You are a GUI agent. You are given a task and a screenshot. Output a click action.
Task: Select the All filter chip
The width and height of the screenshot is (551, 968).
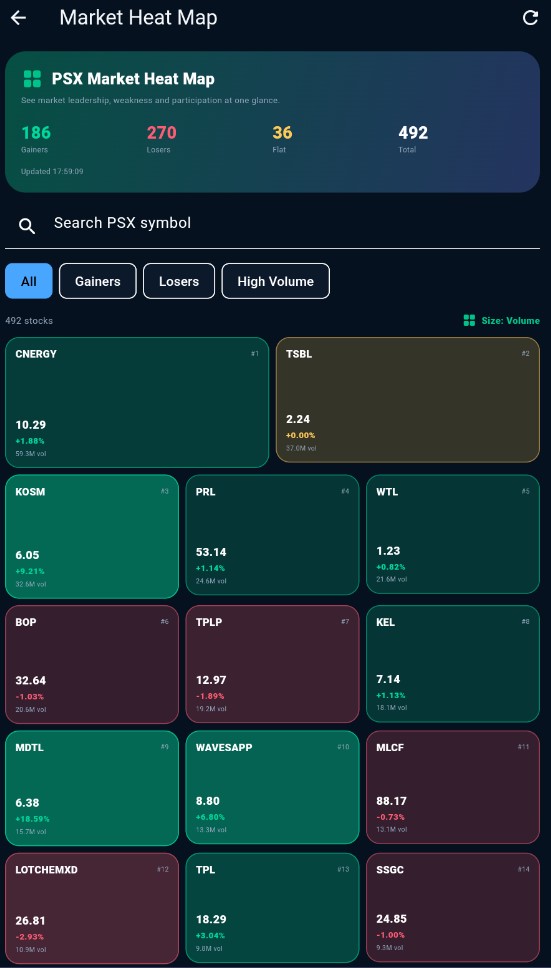[28, 282]
